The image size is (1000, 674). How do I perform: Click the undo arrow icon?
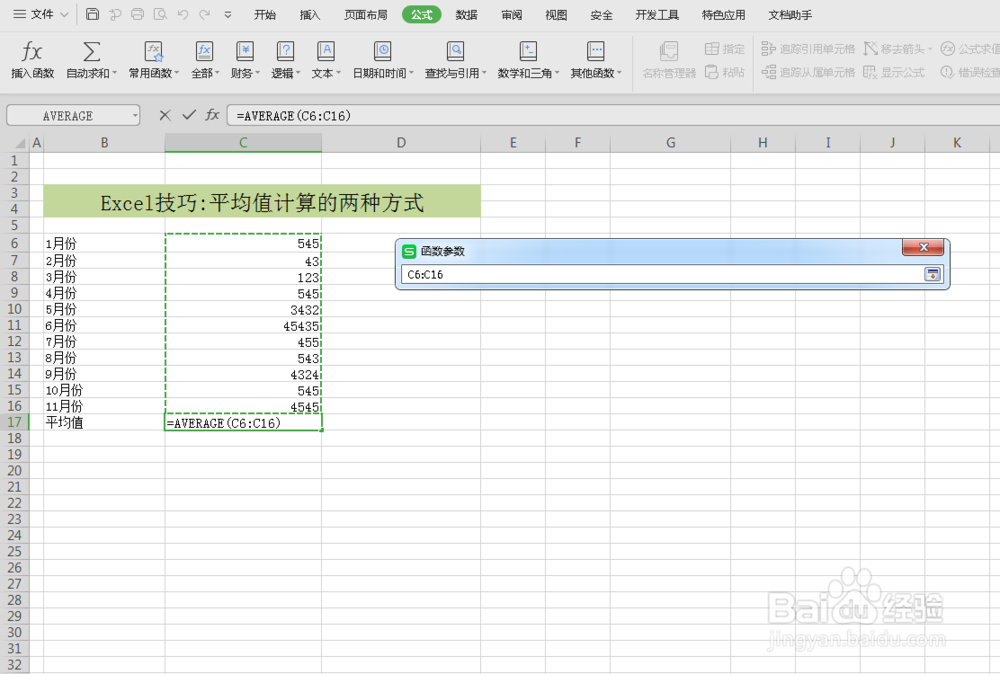coord(183,14)
